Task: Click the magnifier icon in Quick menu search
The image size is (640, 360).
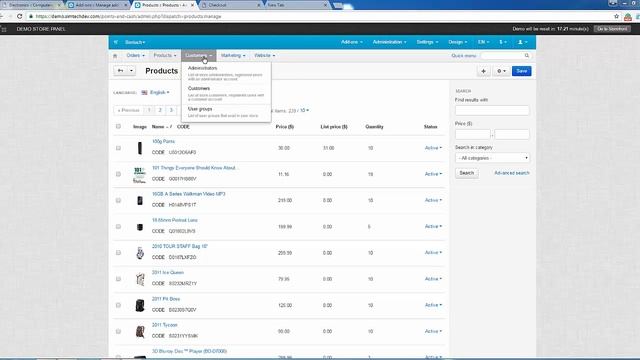Action: [x=527, y=56]
